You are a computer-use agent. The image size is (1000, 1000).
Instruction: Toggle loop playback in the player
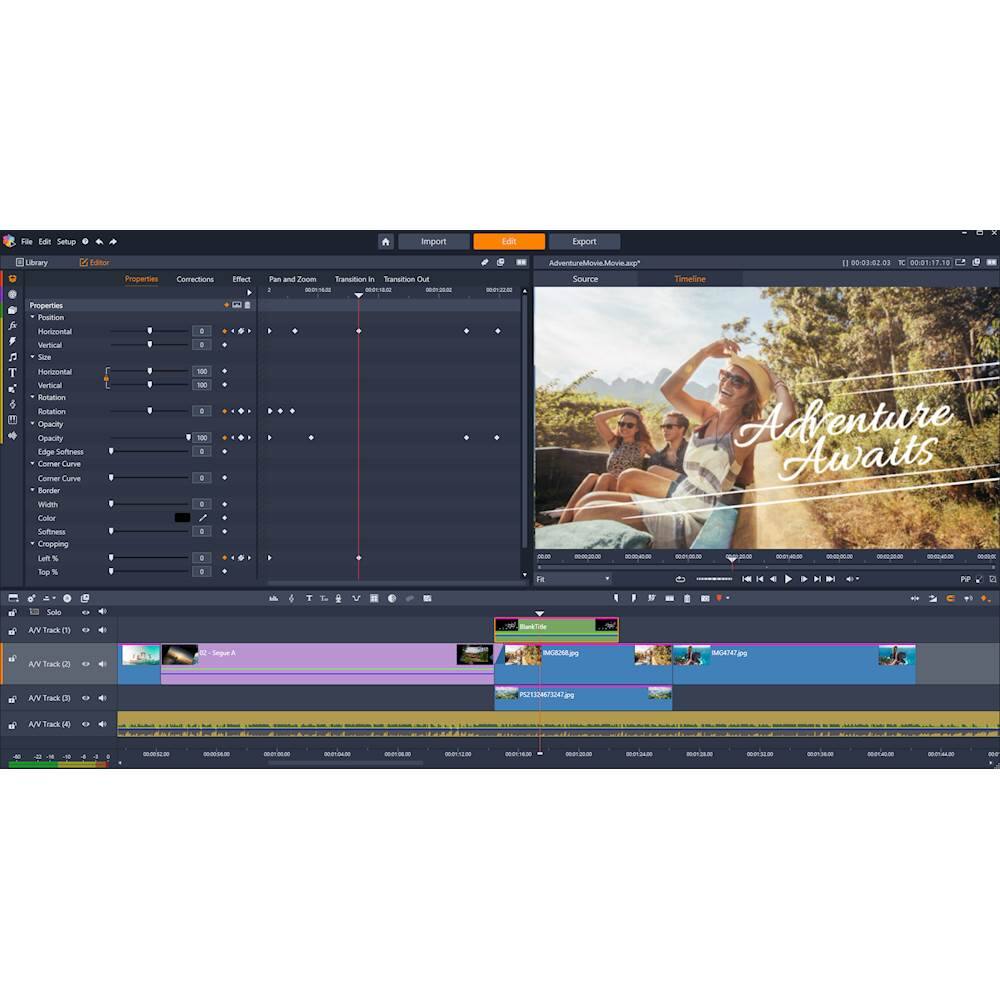(x=680, y=579)
